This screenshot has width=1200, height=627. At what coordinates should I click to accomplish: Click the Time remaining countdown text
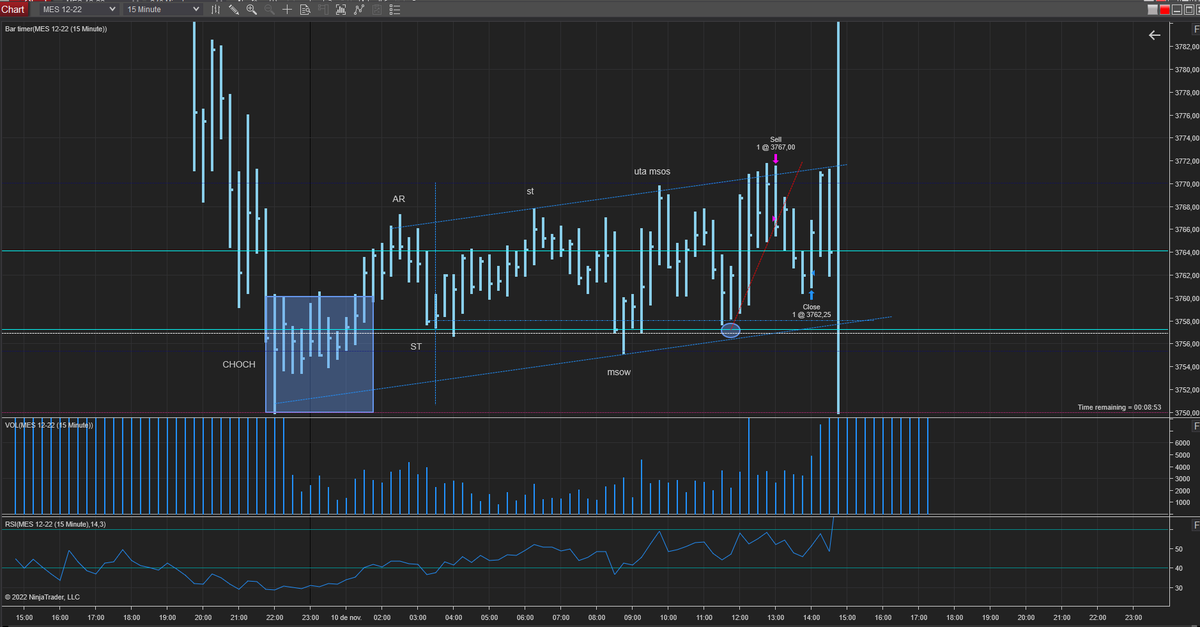(1120, 407)
